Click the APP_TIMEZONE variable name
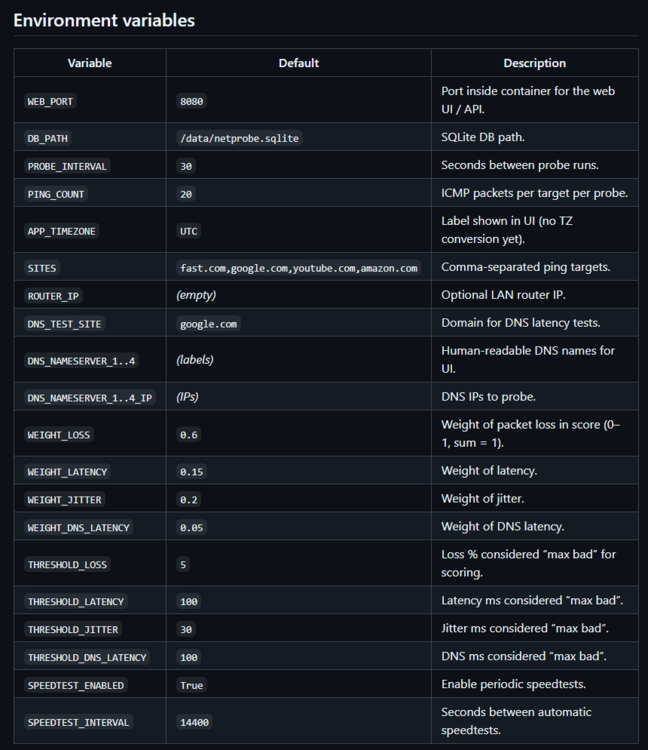648x750 pixels. [x=61, y=231]
